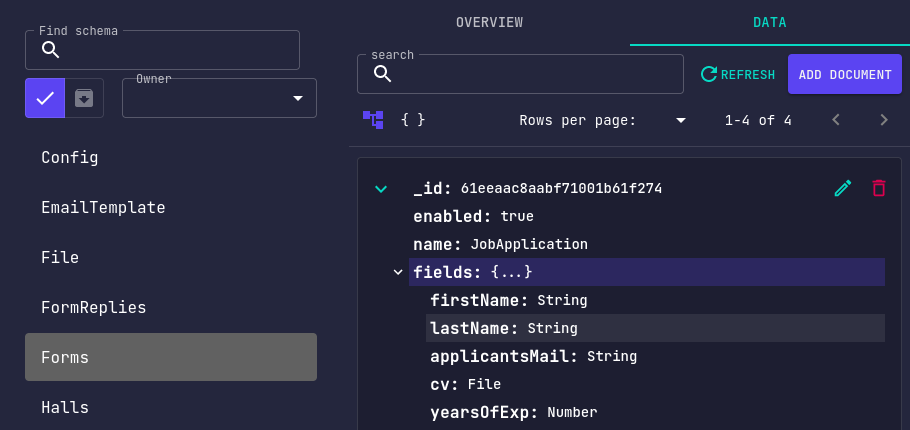Viewport: 910px width, 430px height.
Task: Click the Refresh circular arrow icon
Action: coord(709,74)
